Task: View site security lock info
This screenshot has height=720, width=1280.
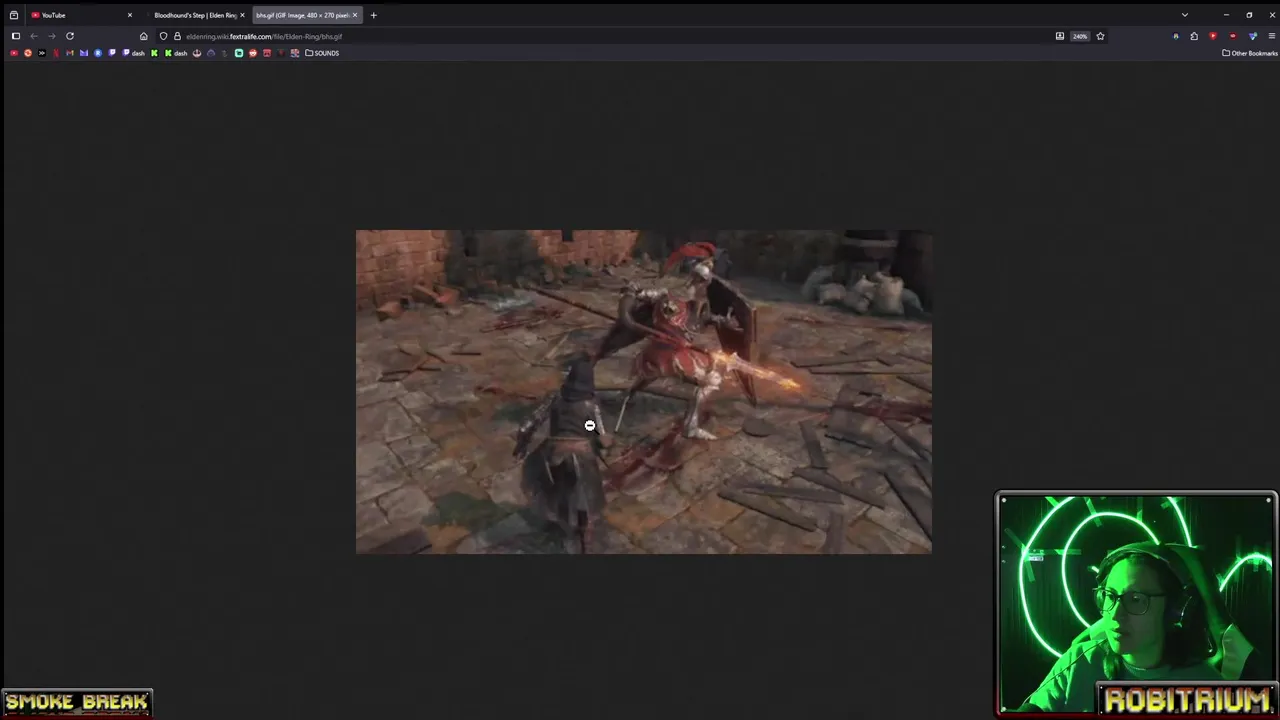Action: [x=177, y=36]
